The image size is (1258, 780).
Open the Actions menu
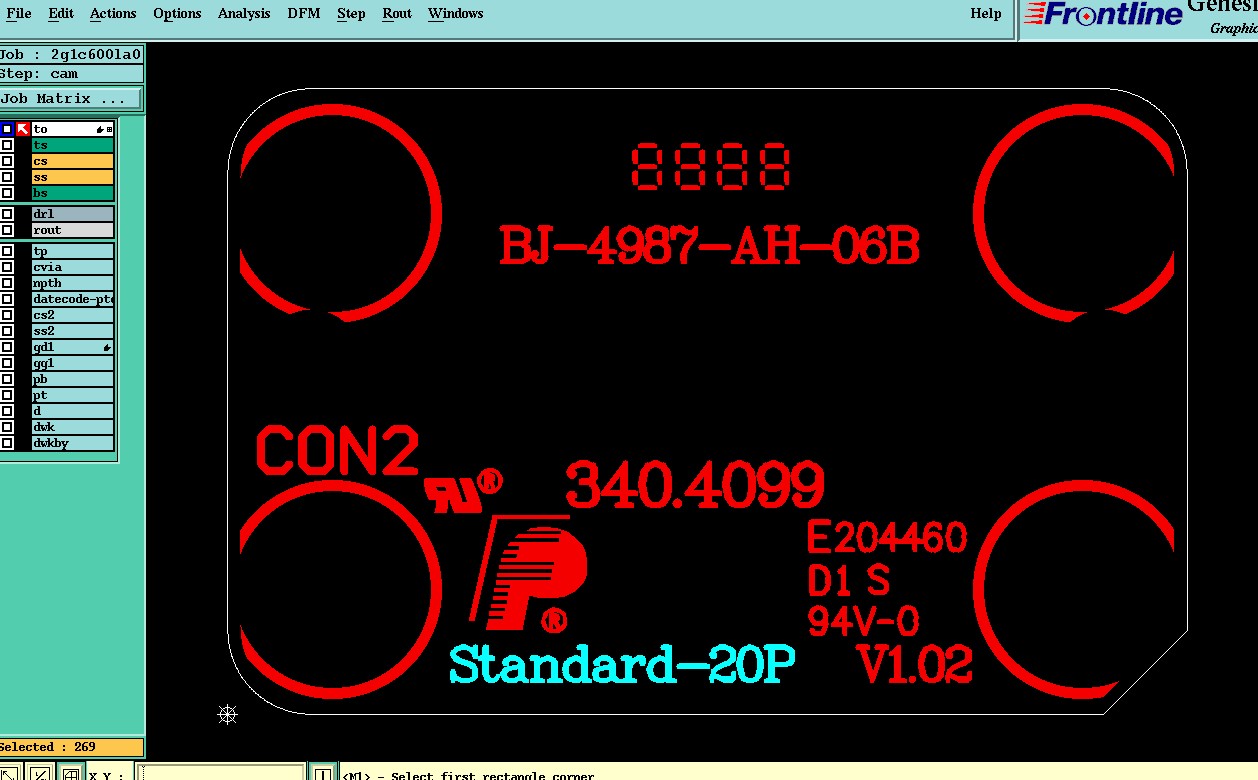click(x=113, y=13)
